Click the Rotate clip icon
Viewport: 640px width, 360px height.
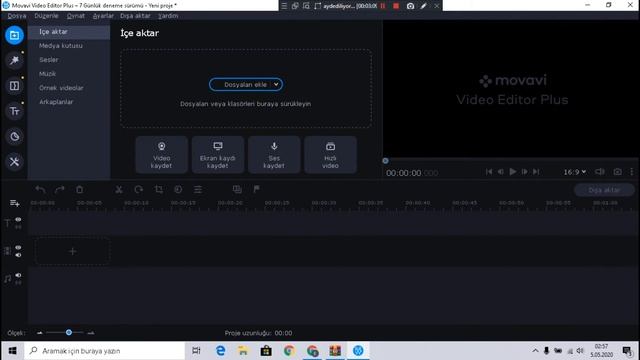[x=139, y=189]
